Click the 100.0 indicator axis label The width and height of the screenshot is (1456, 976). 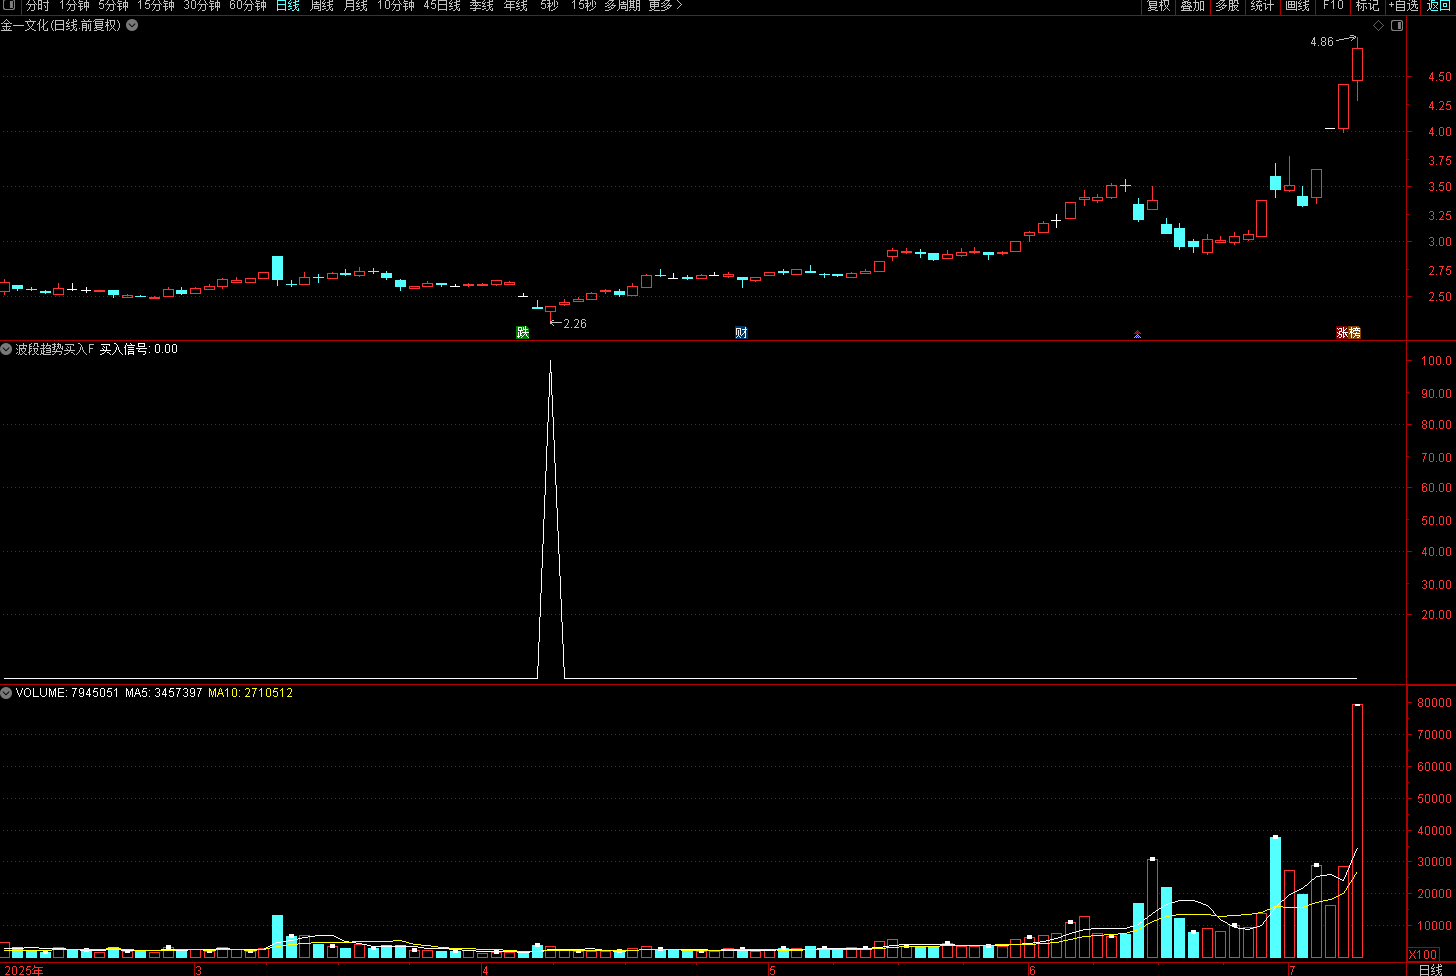(x=1437, y=361)
